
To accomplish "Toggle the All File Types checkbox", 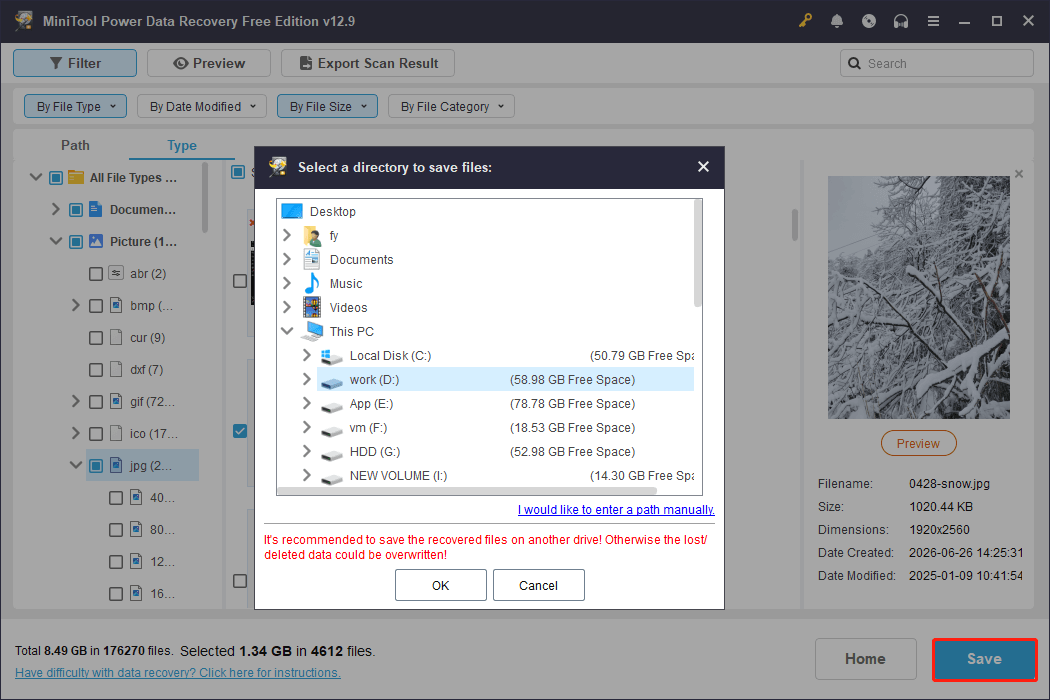I will [x=56, y=178].
